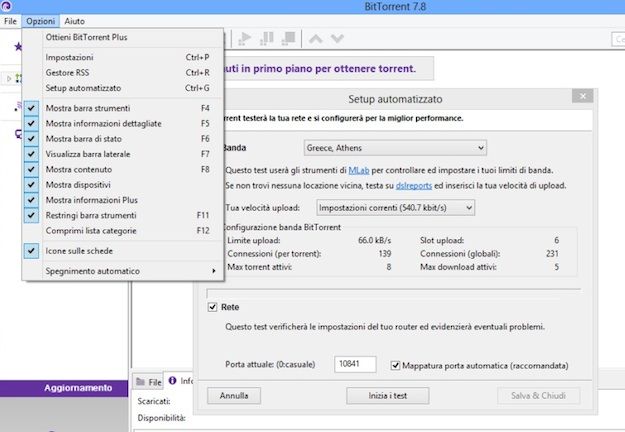Image resolution: width=625 pixels, height=432 pixels.
Task: Open the dslreports link
Action: [x=414, y=185]
